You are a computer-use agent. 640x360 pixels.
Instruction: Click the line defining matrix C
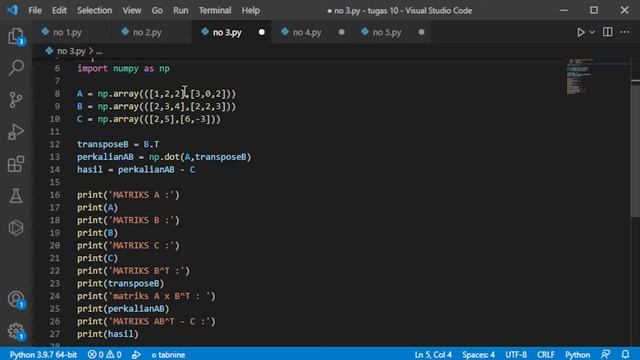pyautogui.click(x=149, y=119)
